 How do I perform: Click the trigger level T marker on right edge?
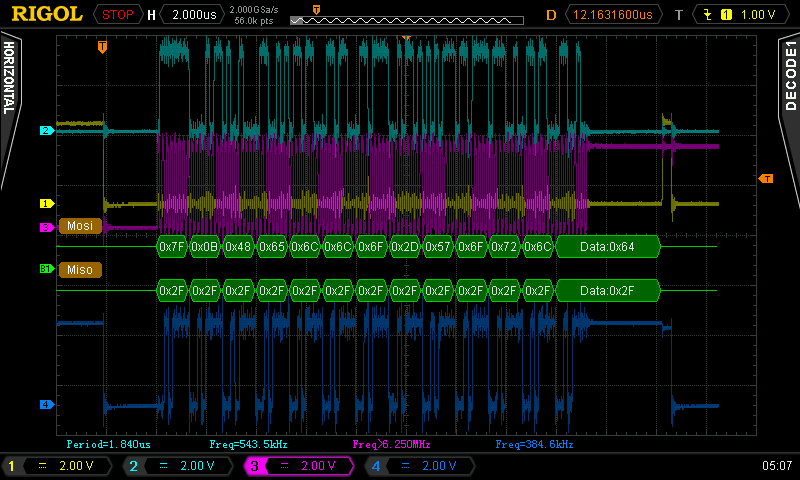765,179
